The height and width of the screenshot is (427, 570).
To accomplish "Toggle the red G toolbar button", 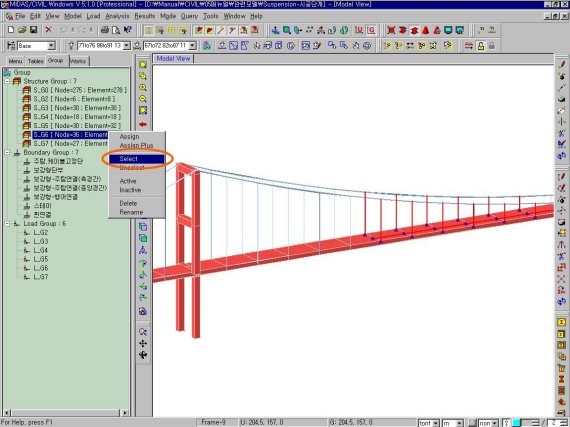I will tap(370, 30).
